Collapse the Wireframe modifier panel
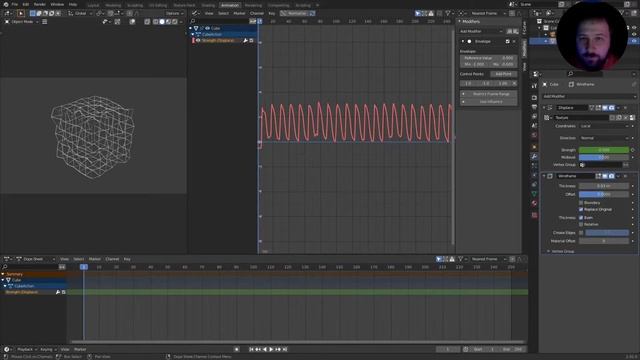This screenshot has width=640, height=360. tap(544, 176)
